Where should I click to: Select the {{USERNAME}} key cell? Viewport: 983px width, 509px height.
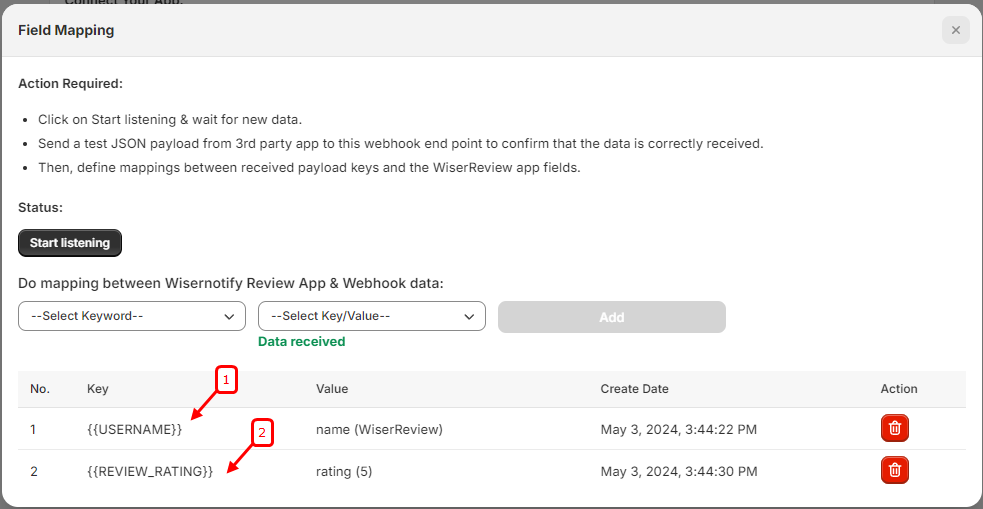(135, 430)
